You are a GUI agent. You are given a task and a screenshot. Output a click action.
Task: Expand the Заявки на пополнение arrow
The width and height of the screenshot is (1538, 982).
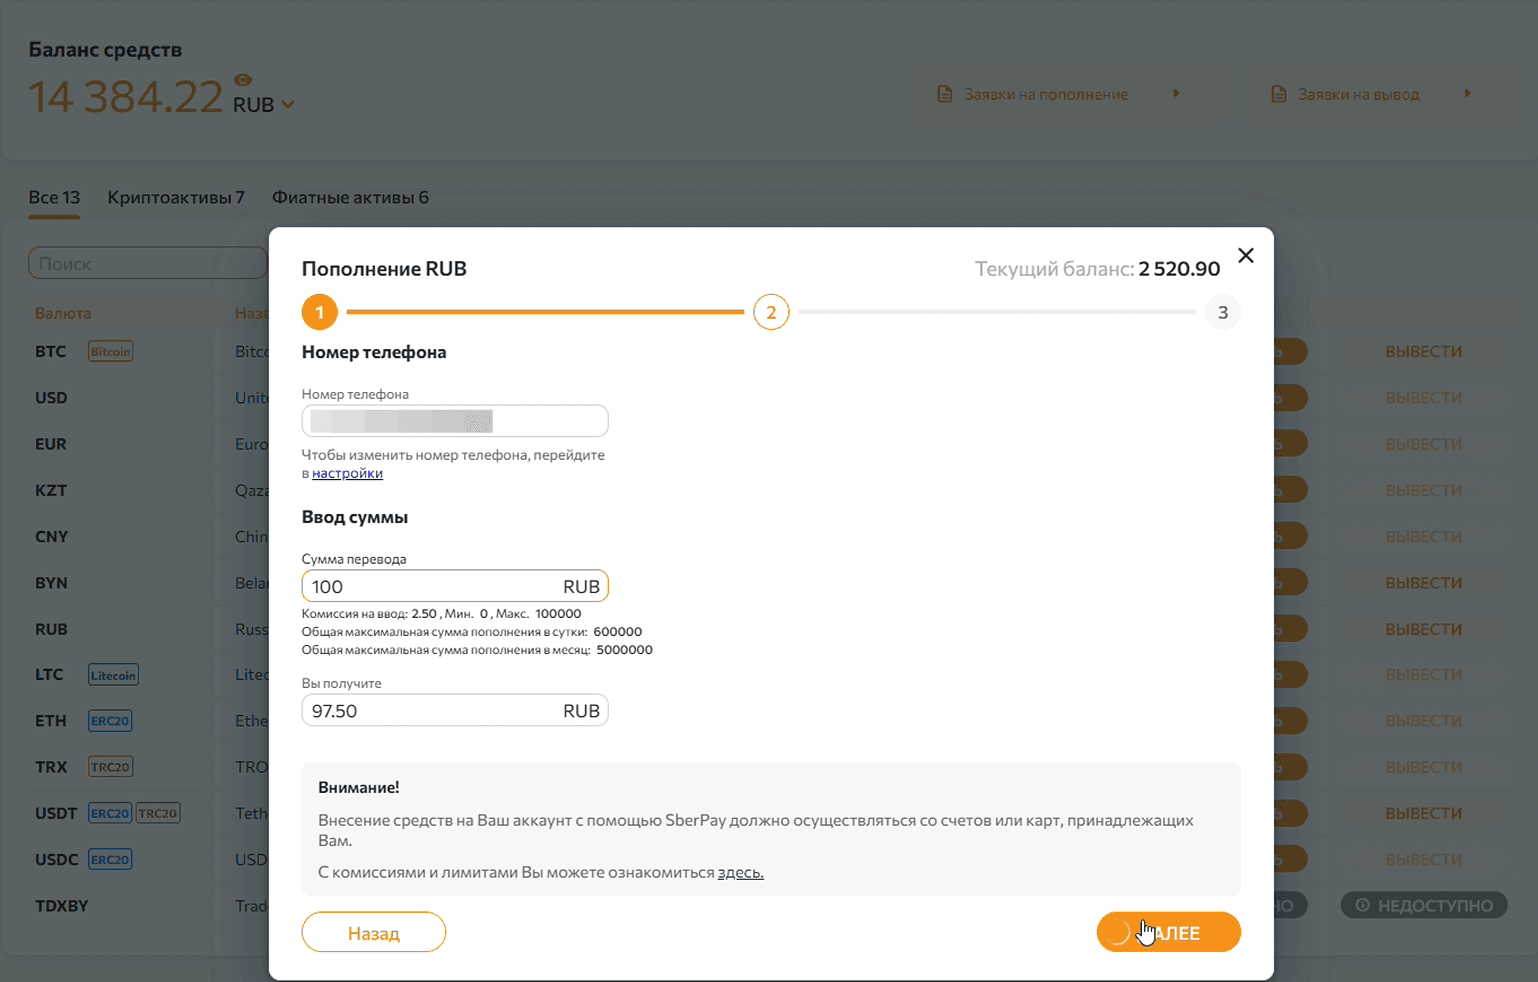1176,94
